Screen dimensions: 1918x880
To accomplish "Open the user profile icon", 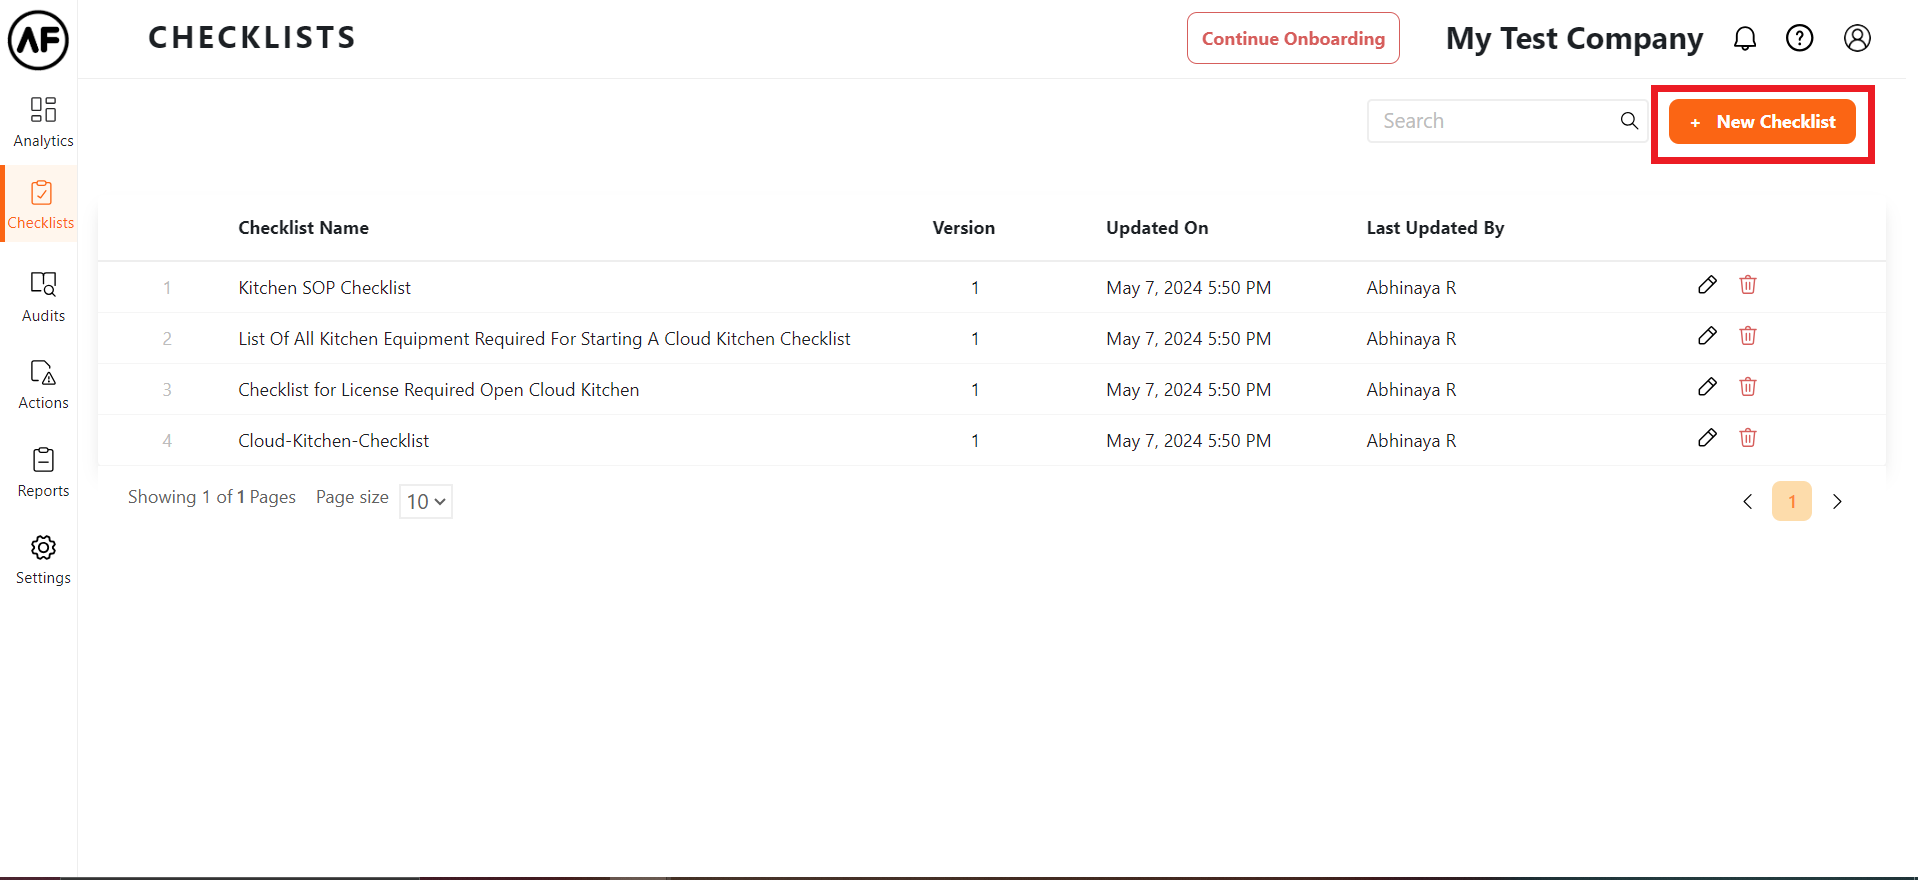I will [1857, 39].
